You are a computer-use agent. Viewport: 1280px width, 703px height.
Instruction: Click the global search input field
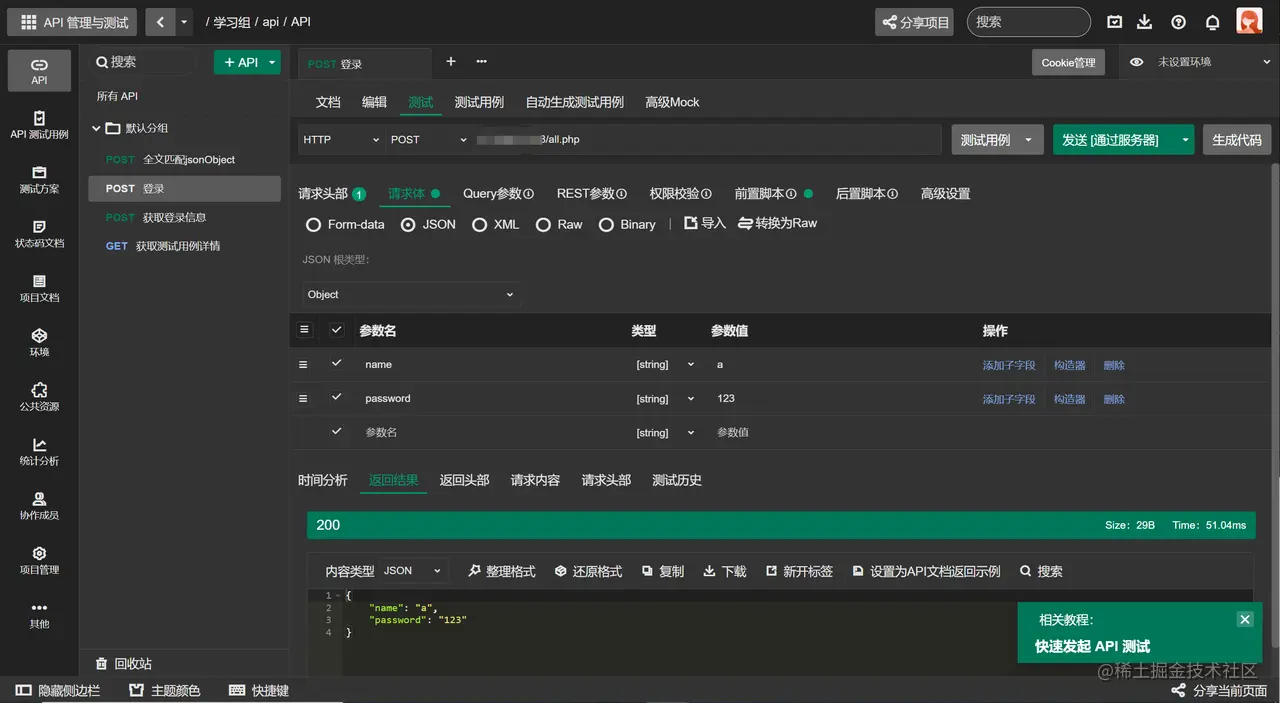point(1028,21)
